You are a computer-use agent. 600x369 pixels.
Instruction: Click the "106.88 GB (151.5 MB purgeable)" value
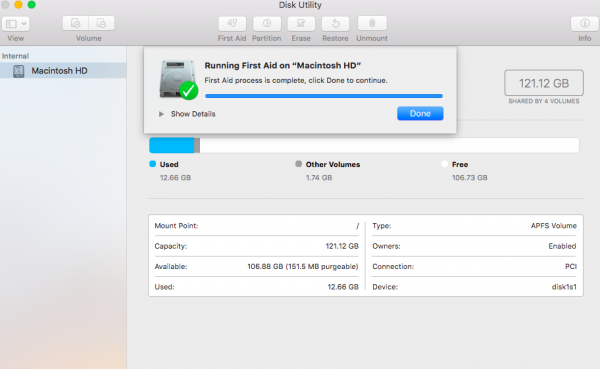click(x=303, y=266)
